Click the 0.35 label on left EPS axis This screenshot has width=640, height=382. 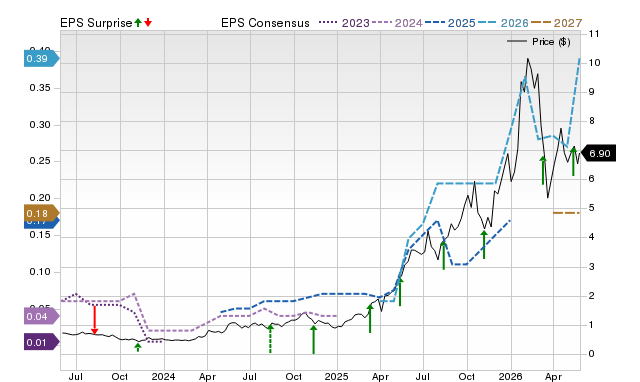click(x=40, y=88)
